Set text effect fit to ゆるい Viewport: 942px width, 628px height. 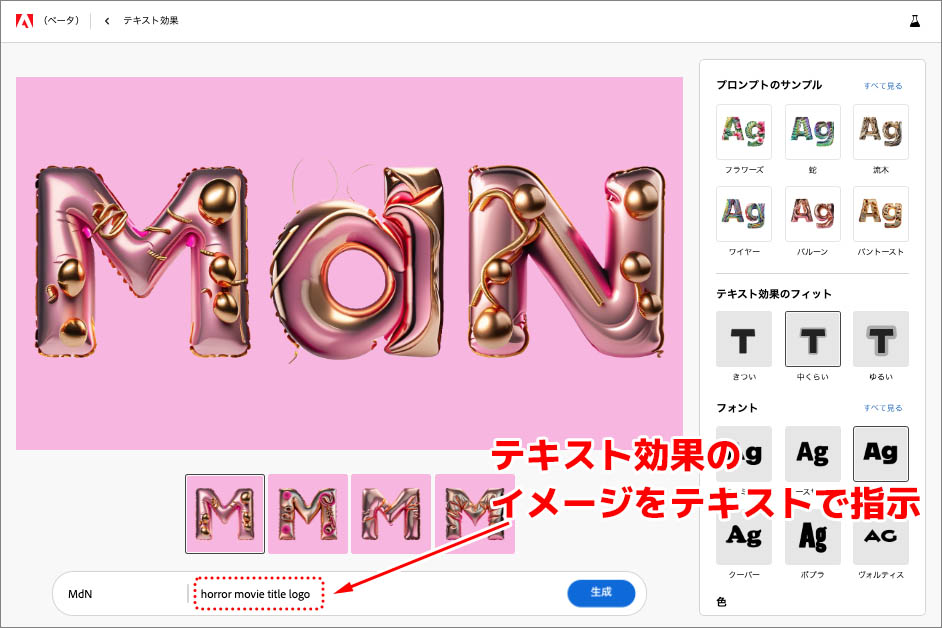click(880, 339)
